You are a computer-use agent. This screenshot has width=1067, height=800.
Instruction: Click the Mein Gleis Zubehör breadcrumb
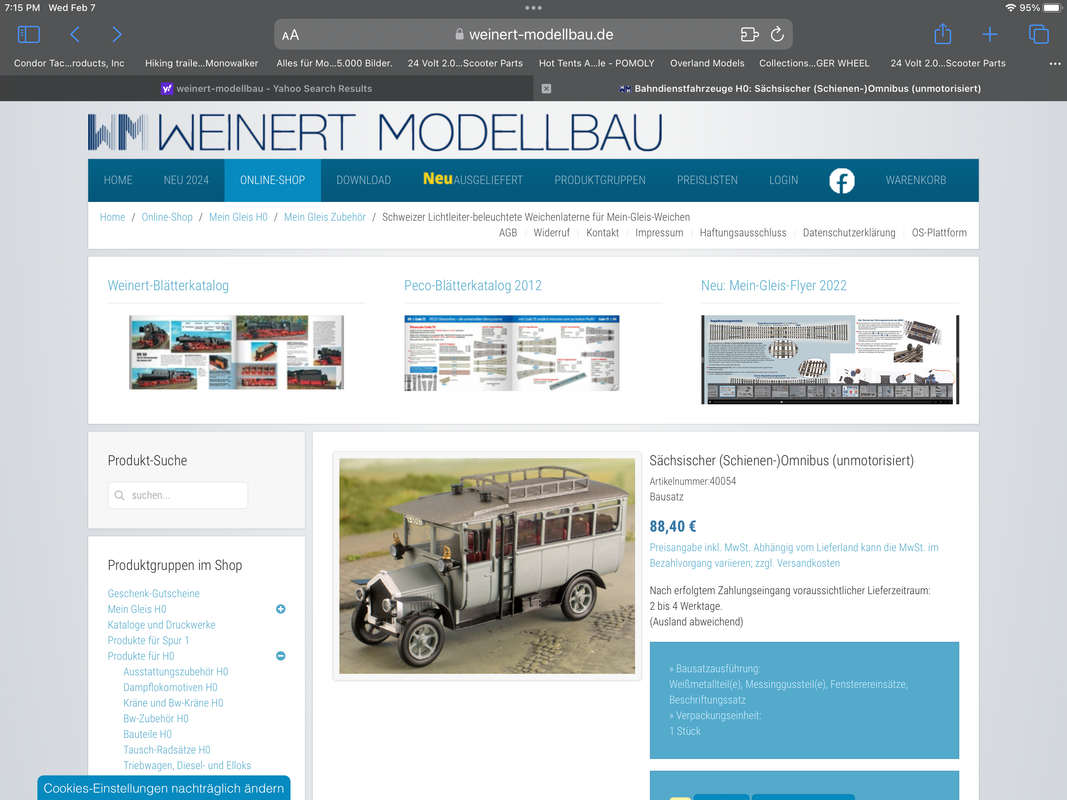pyautogui.click(x=325, y=217)
